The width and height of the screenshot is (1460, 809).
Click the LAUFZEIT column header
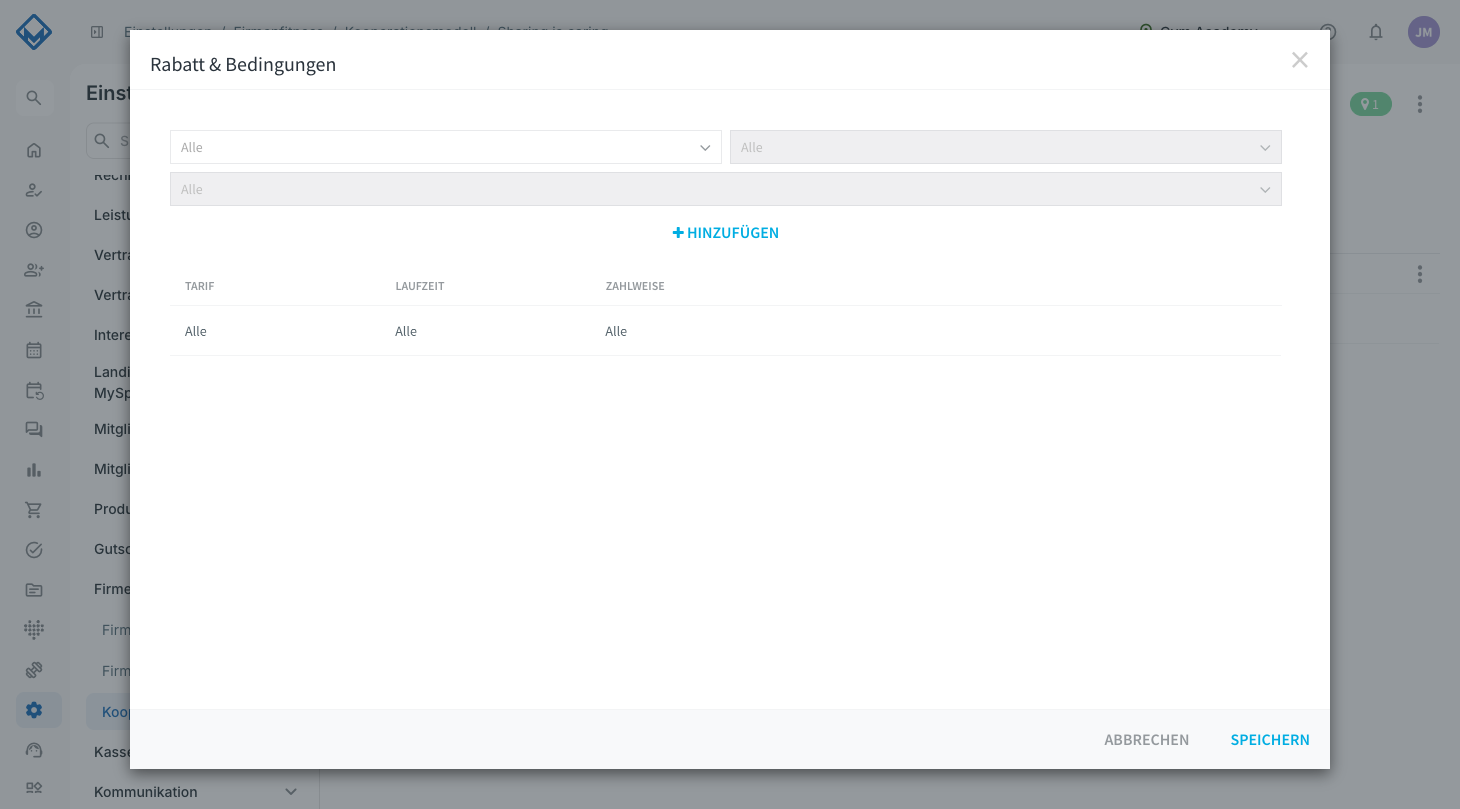(420, 286)
